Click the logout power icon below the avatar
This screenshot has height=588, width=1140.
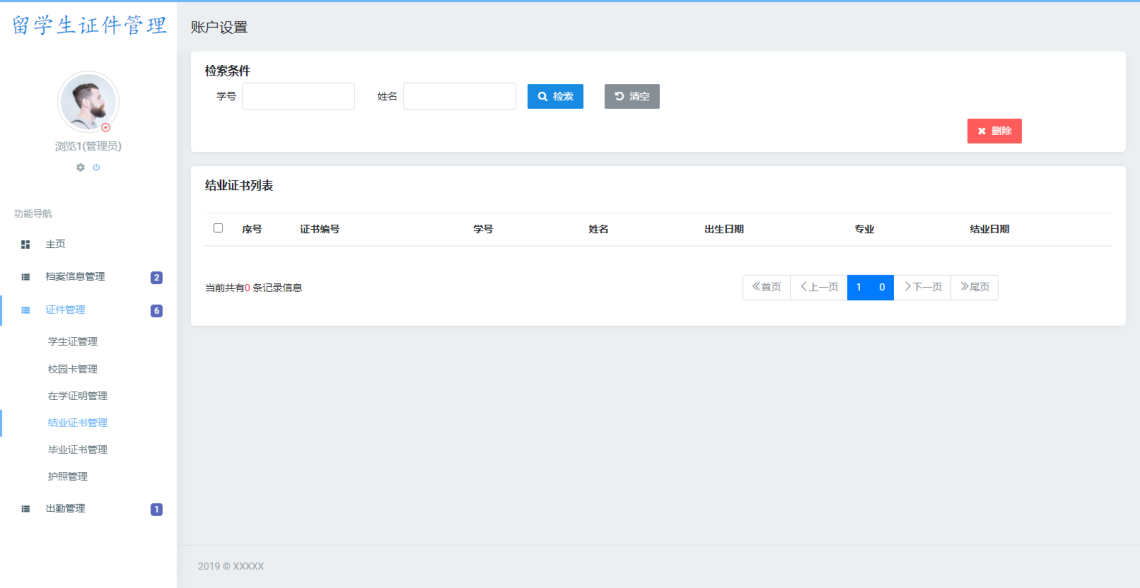point(96,167)
